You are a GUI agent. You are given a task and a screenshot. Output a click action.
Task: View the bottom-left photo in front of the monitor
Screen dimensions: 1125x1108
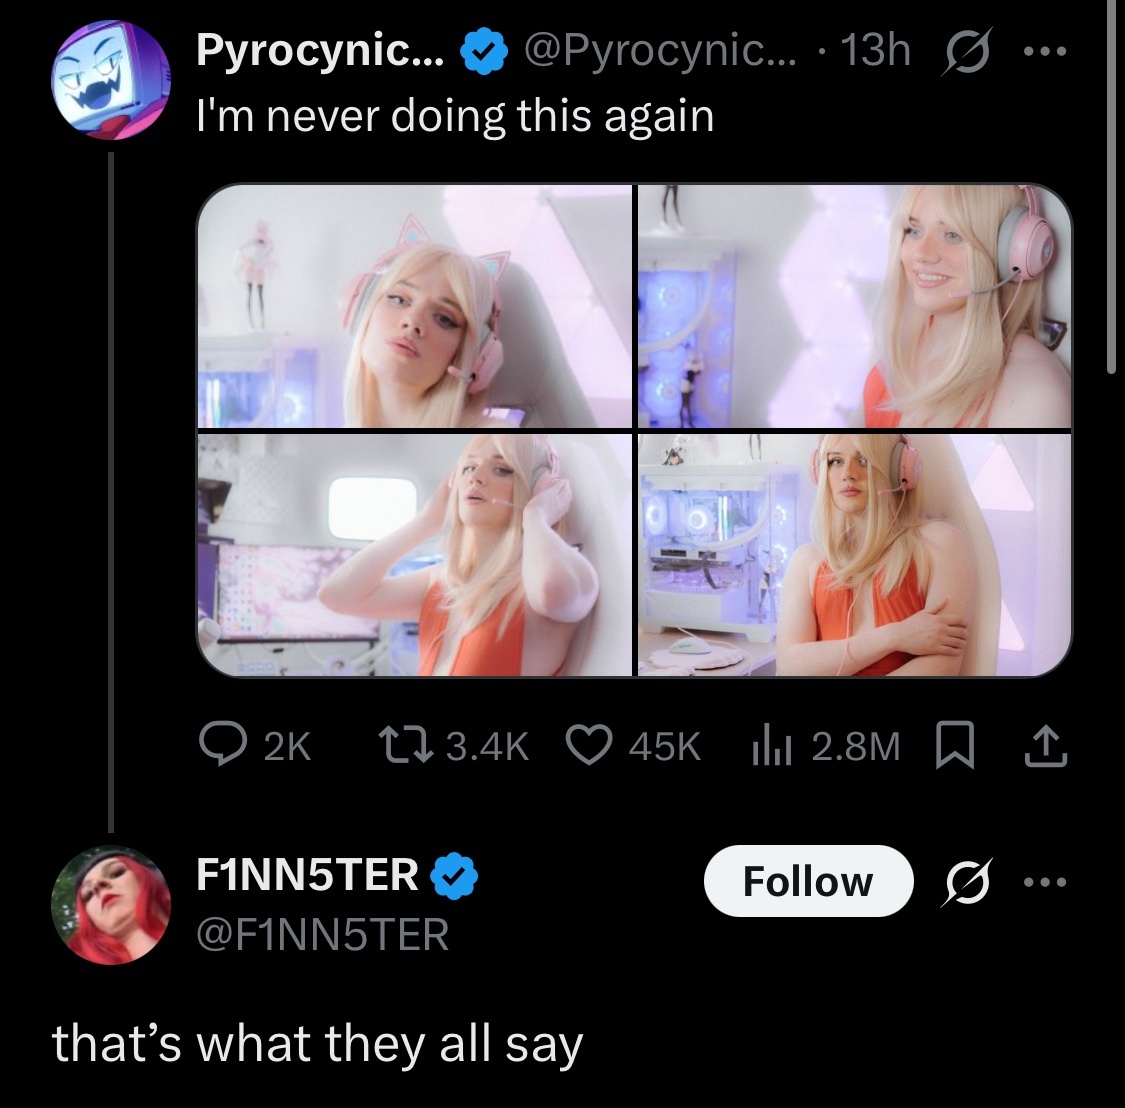[x=415, y=555]
